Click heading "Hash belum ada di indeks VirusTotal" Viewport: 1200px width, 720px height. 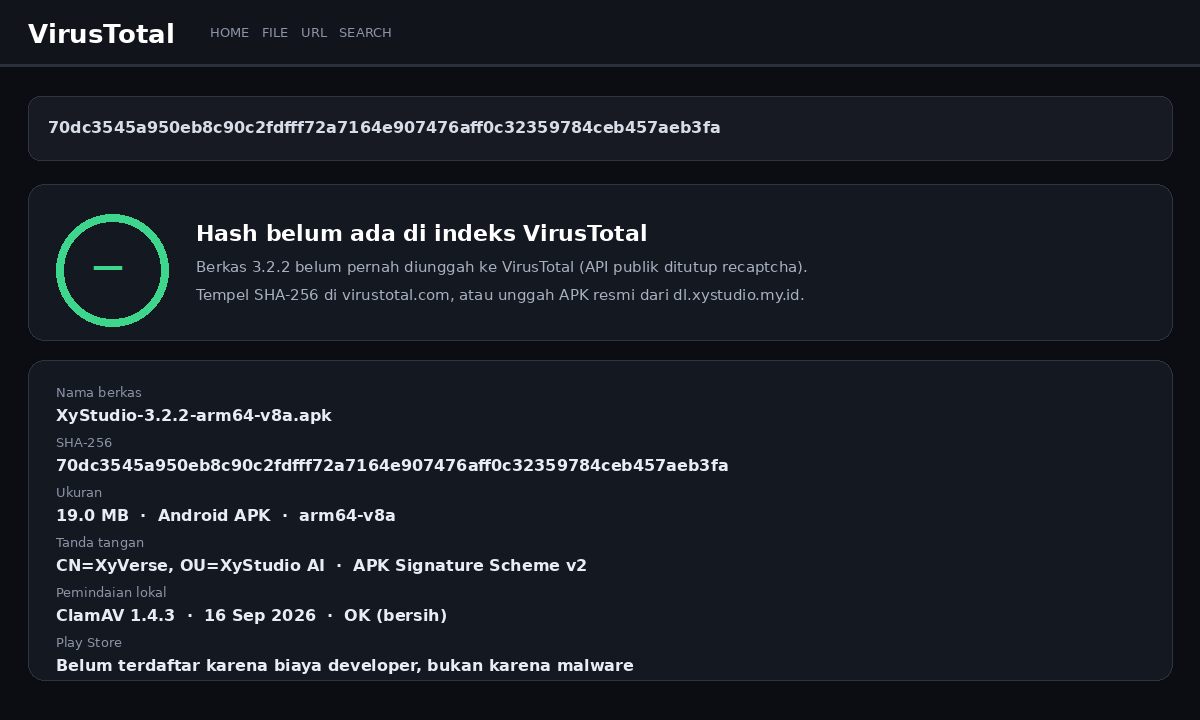[x=421, y=234]
